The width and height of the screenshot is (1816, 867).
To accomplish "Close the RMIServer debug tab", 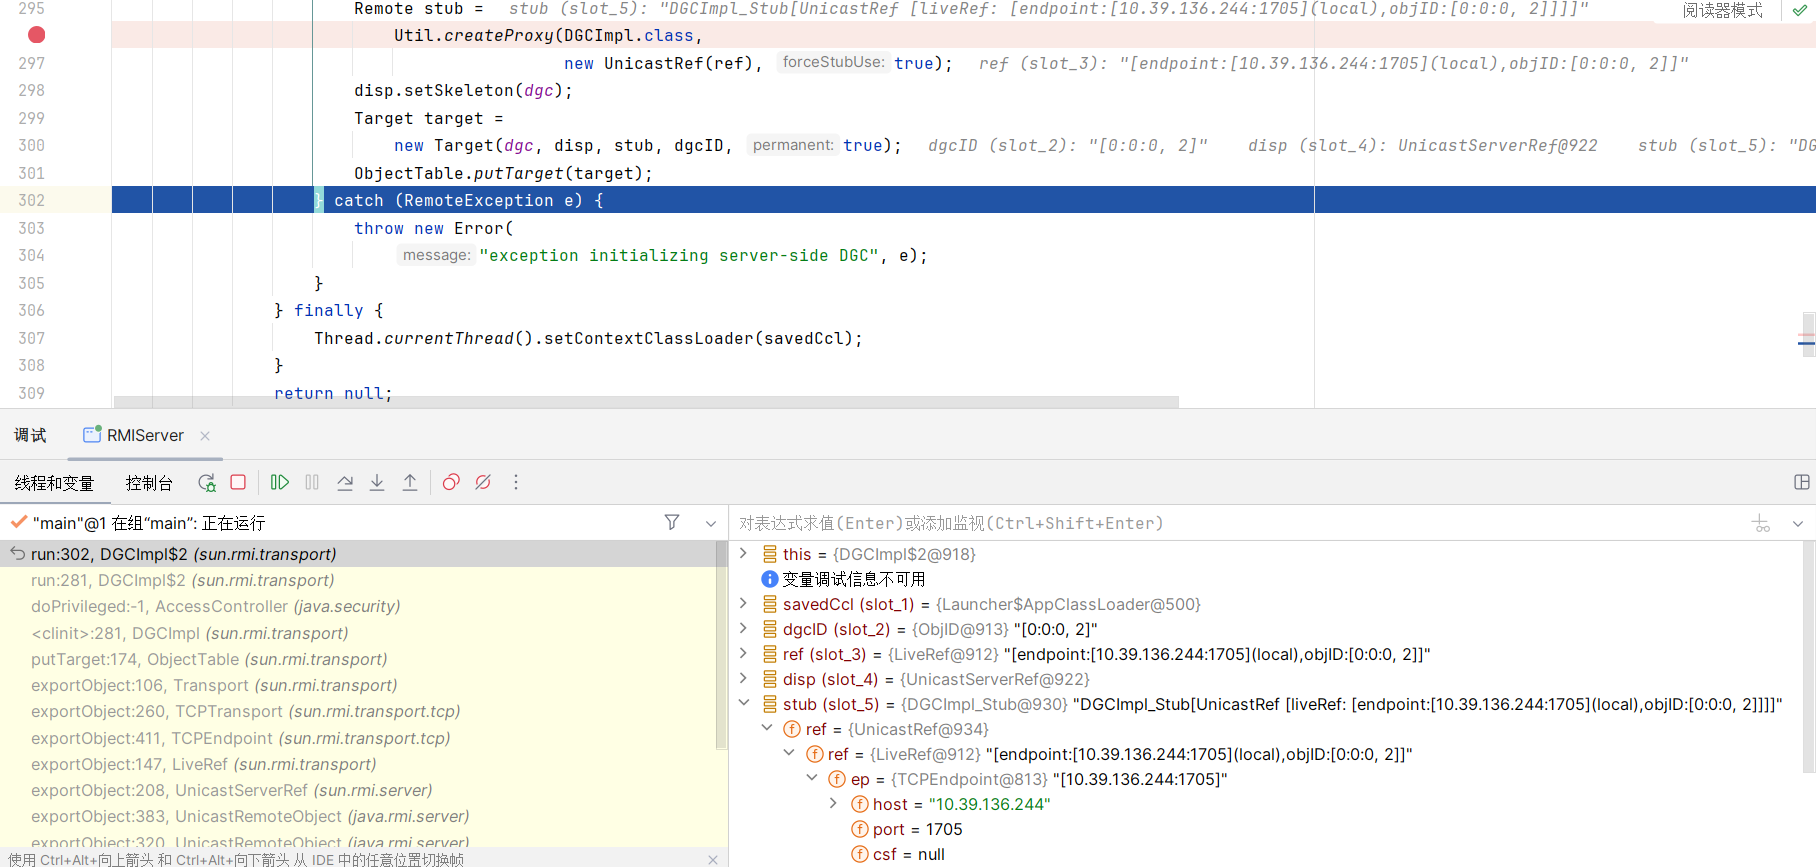I will click(205, 435).
